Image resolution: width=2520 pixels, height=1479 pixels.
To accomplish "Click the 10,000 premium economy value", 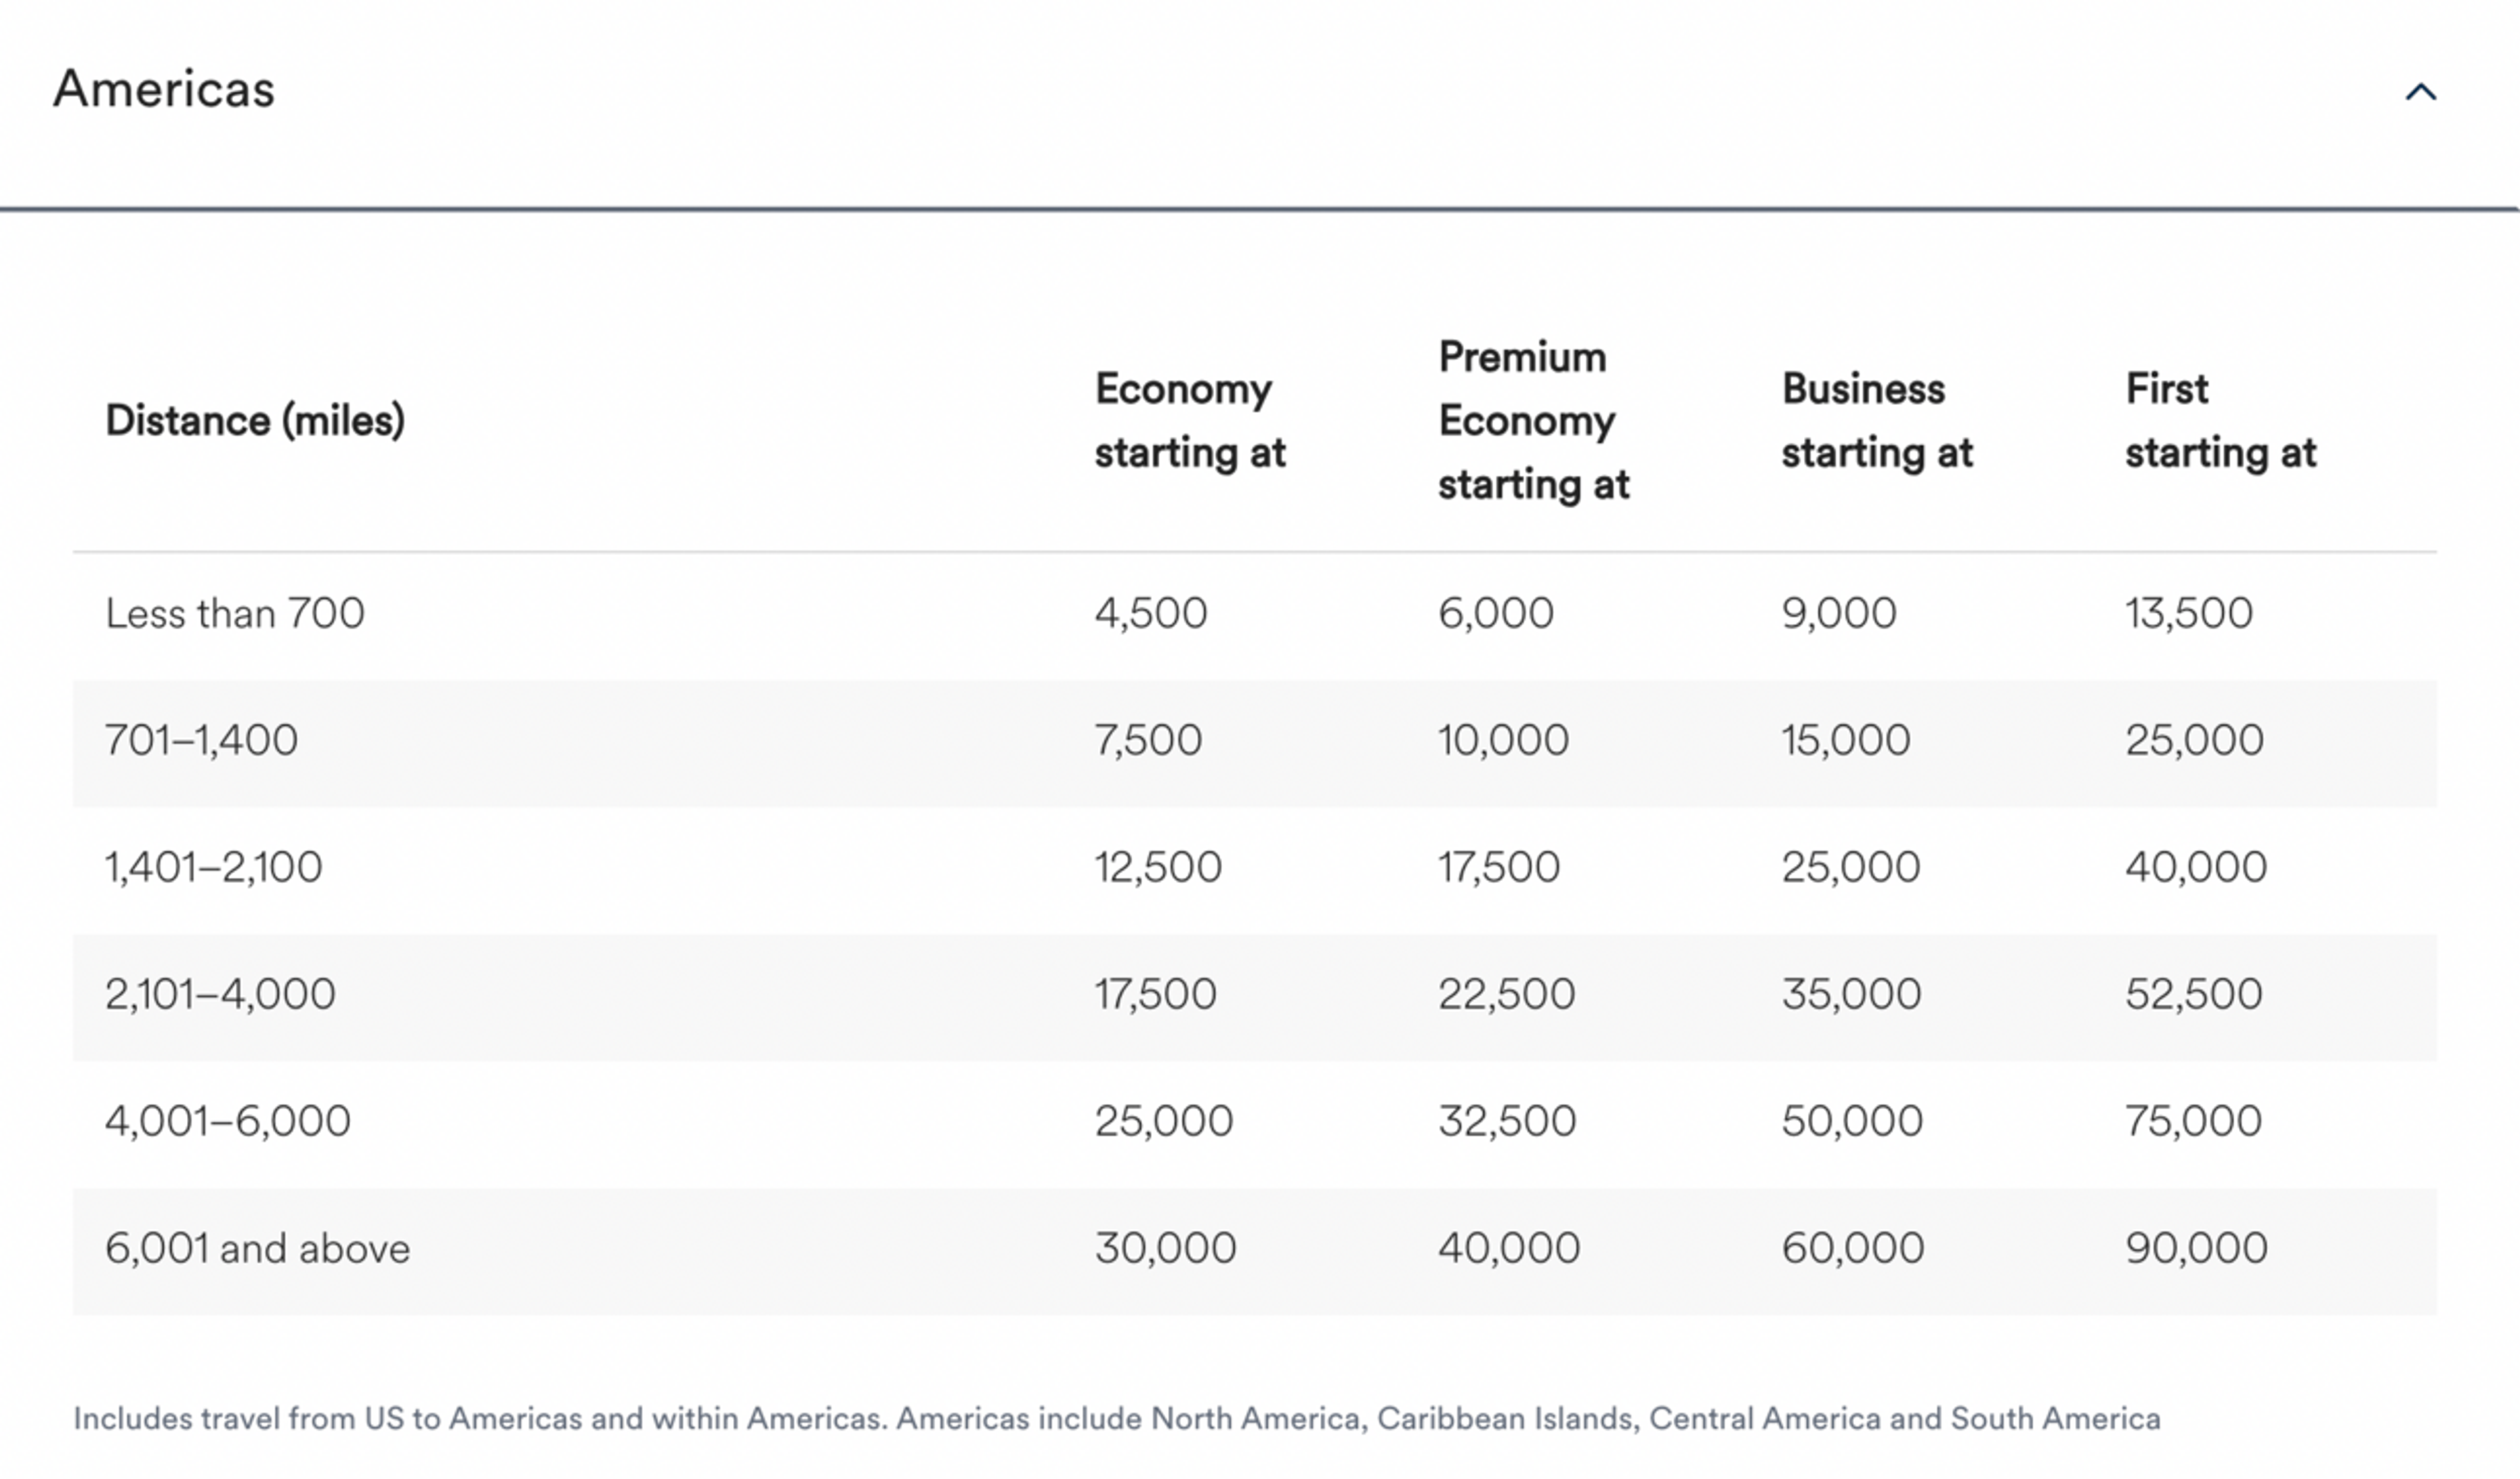I will click(x=1503, y=740).
